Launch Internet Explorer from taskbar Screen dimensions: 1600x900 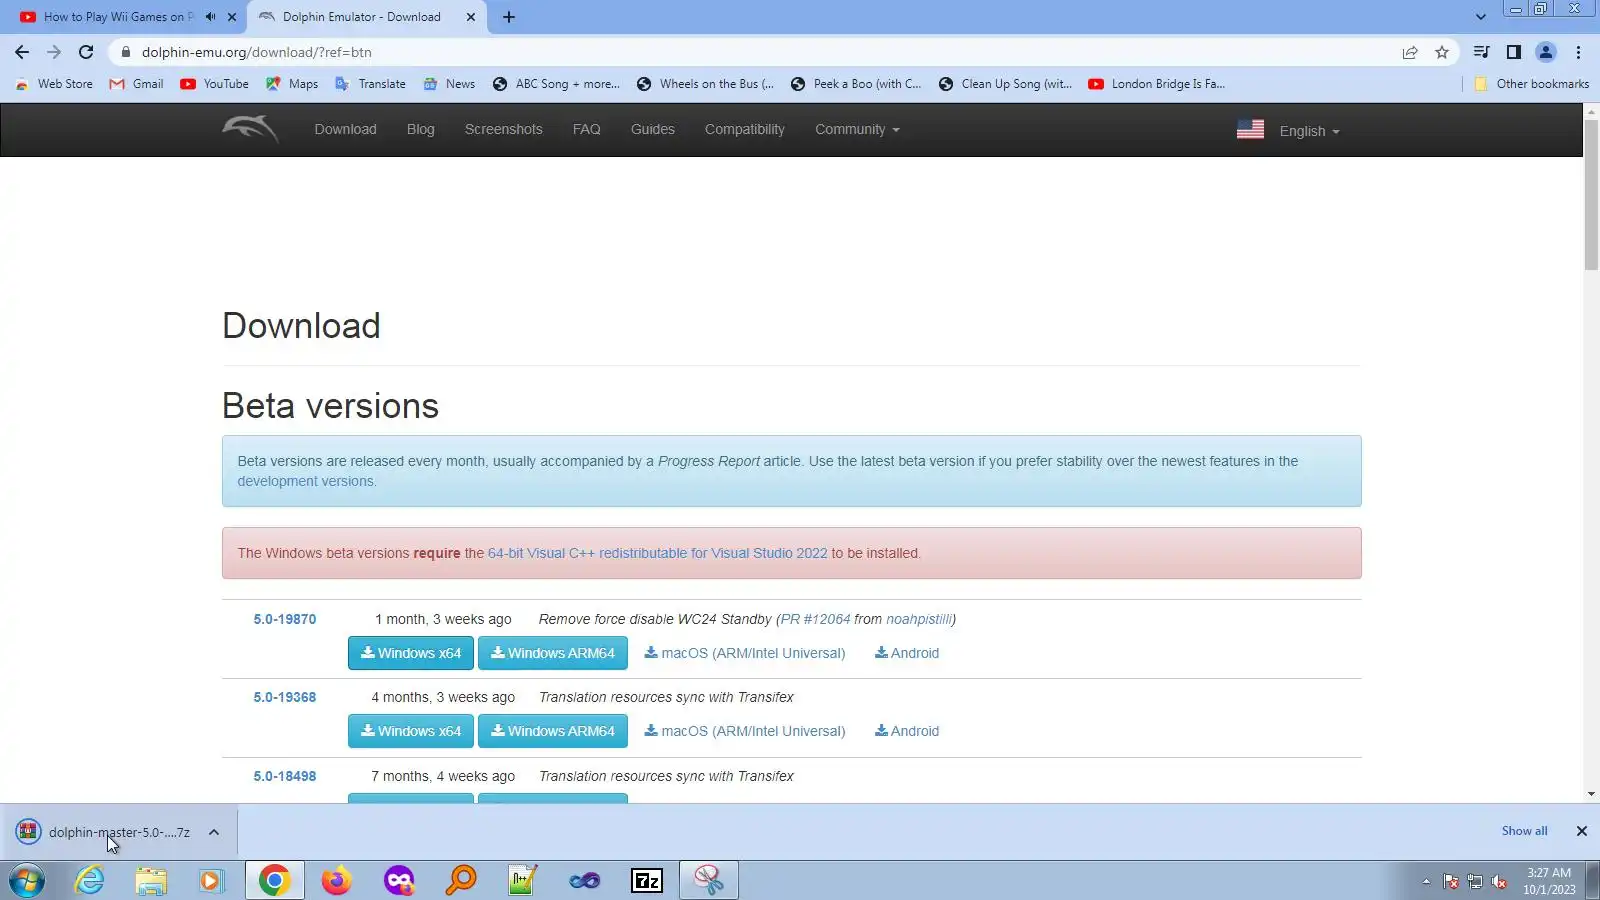point(90,880)
